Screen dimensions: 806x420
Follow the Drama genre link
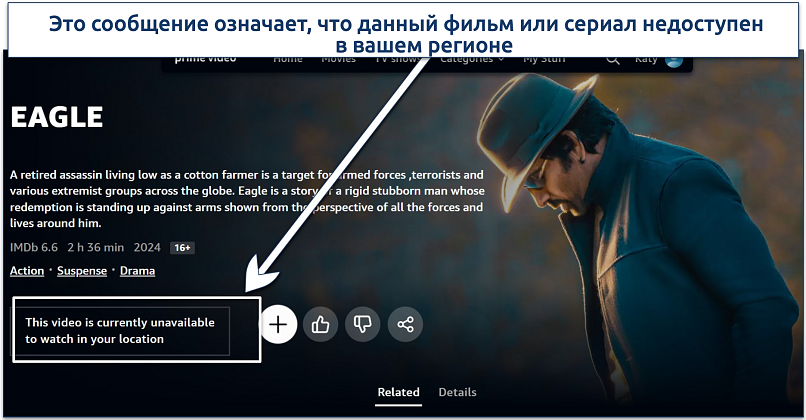point(137,271)
